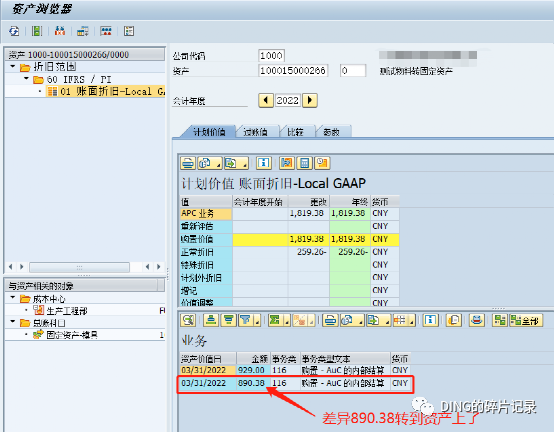Click the 金额 column header in transactions table
Image resolution: width=554 pixels, height=432 pixels.
pyautogui.click(x=253, y=359)
